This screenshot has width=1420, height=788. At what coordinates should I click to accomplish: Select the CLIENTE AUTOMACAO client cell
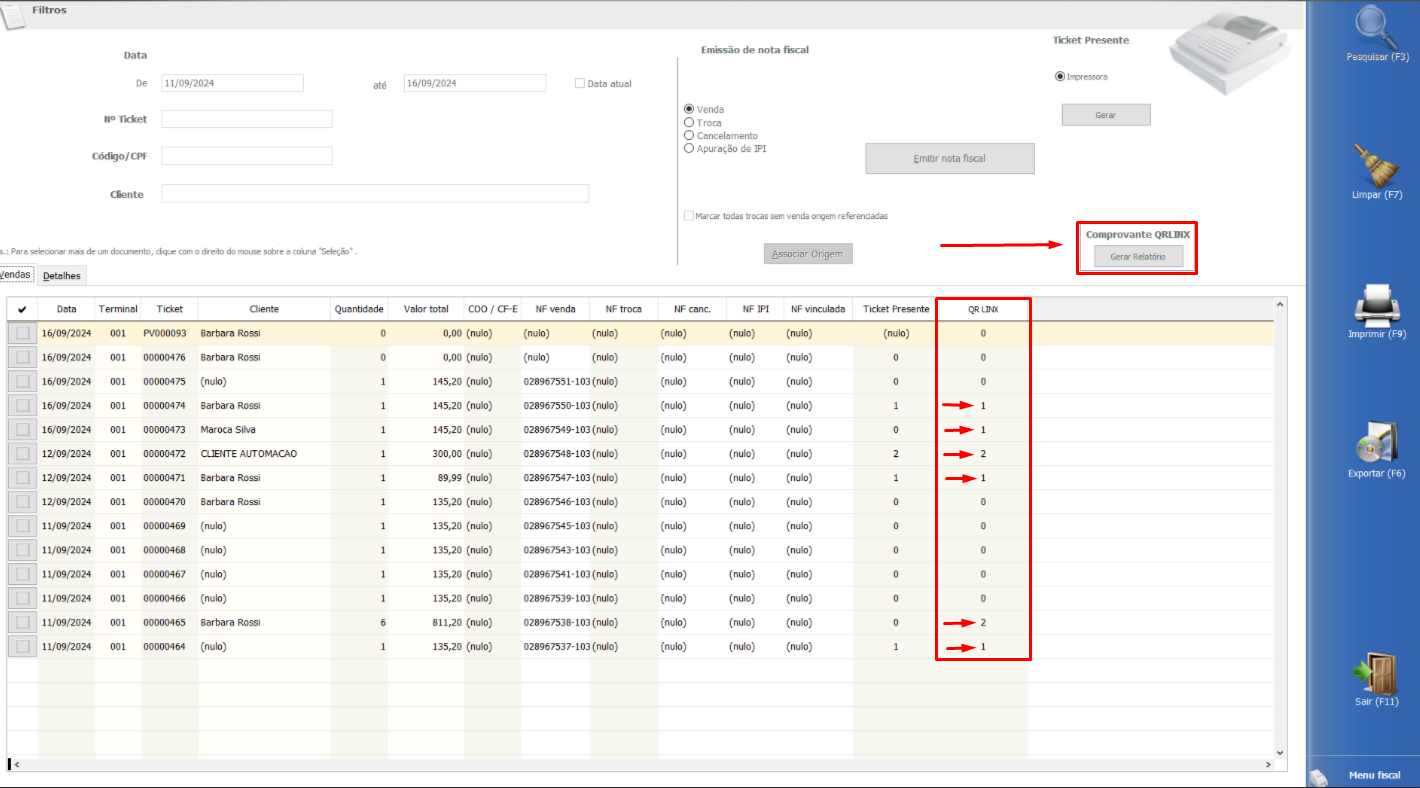[x=265, y=453]
